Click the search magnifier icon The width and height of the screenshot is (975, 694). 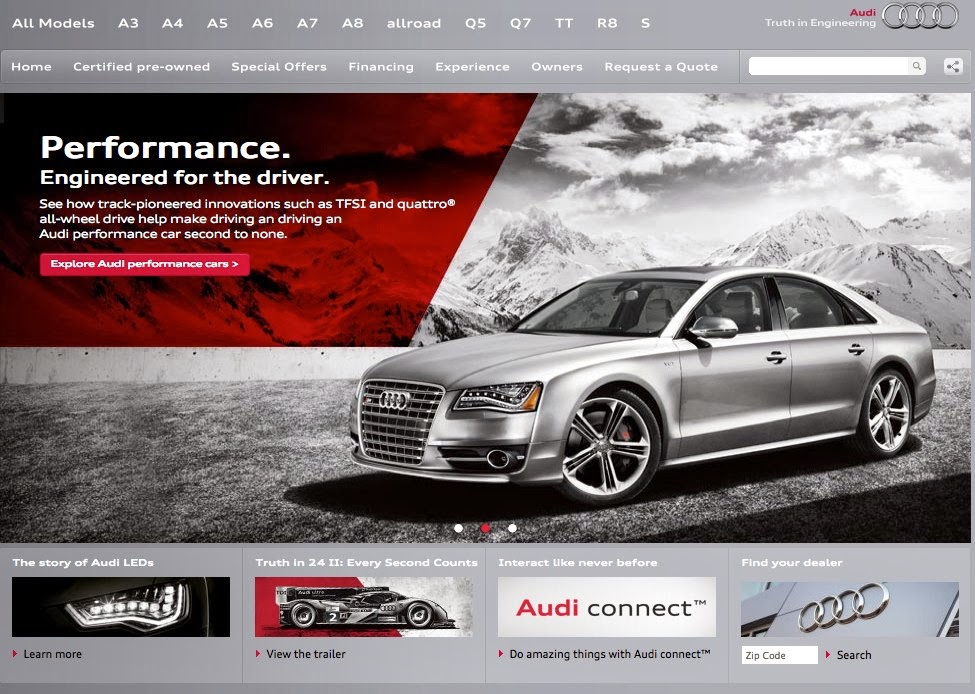coord(917,66)
